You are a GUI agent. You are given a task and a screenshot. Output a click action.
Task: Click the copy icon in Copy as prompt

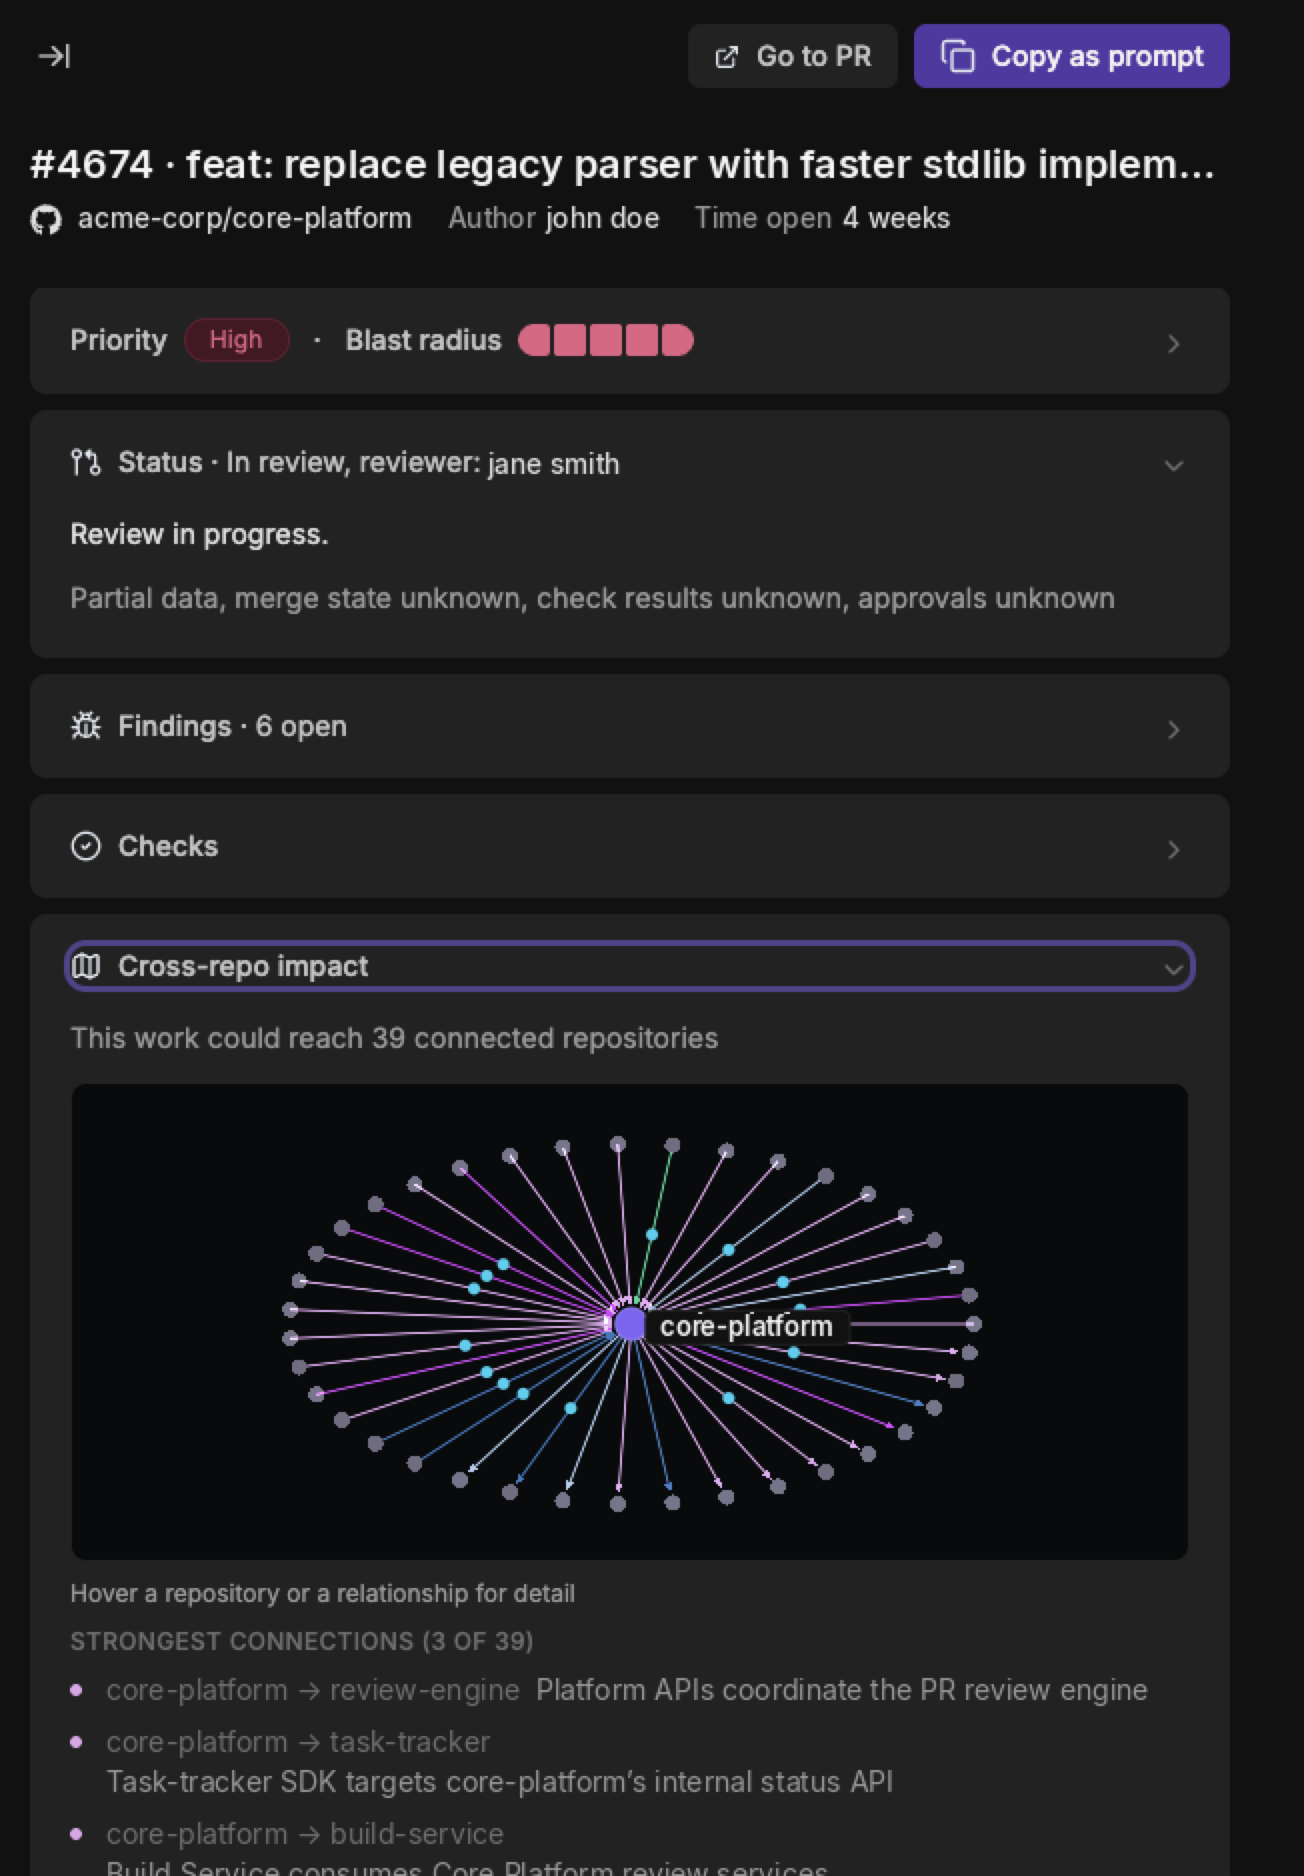pyautogui.click(x=958, y=56)
